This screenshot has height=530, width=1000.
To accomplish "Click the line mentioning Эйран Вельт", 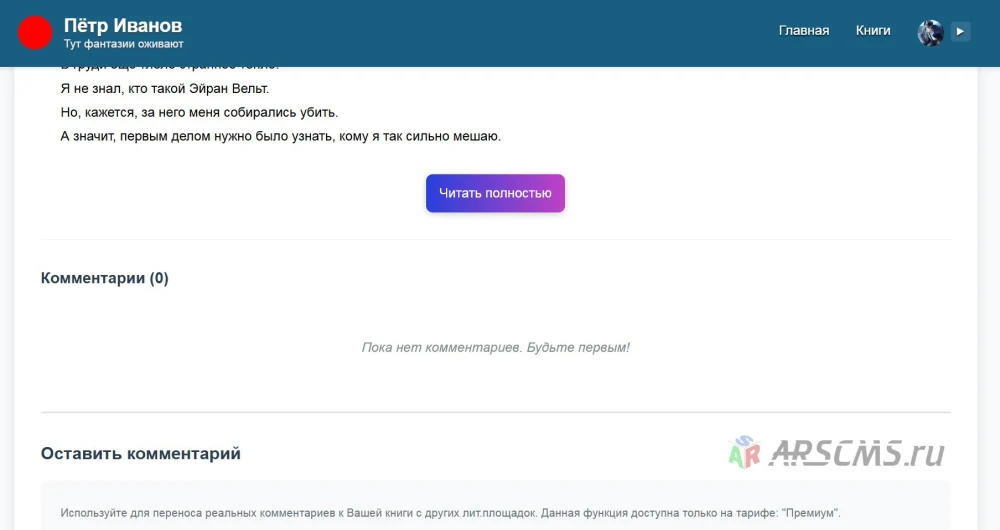I will 165,89.
